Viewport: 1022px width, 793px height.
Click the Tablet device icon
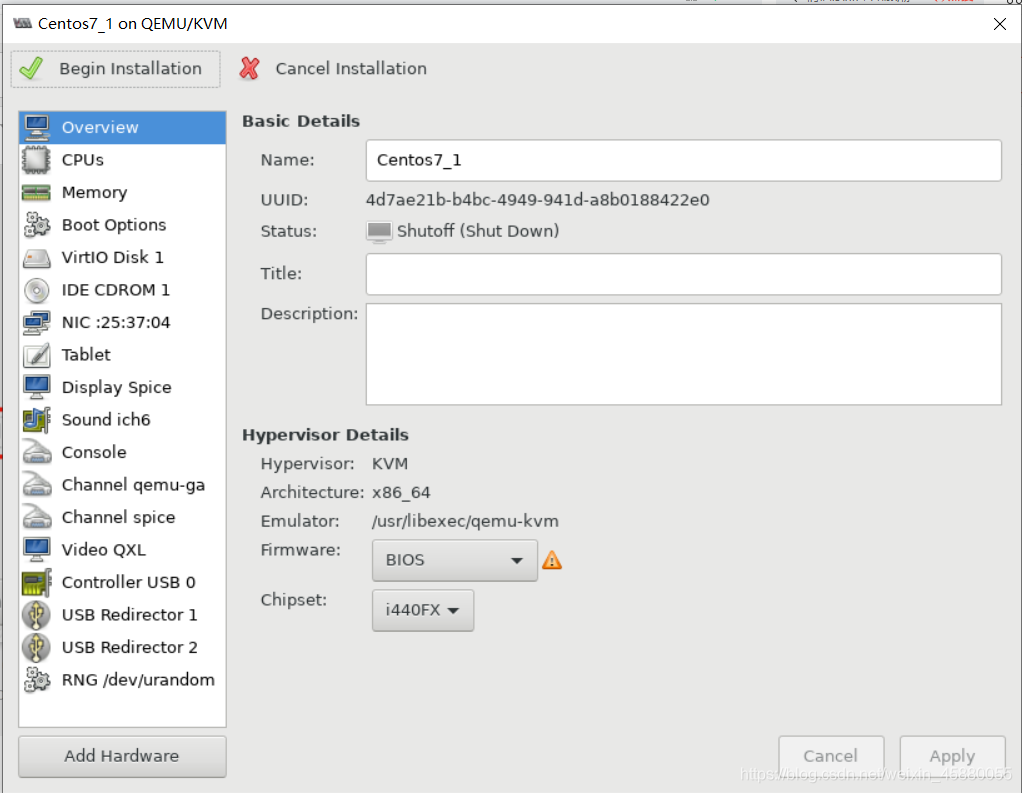(36, 355)
